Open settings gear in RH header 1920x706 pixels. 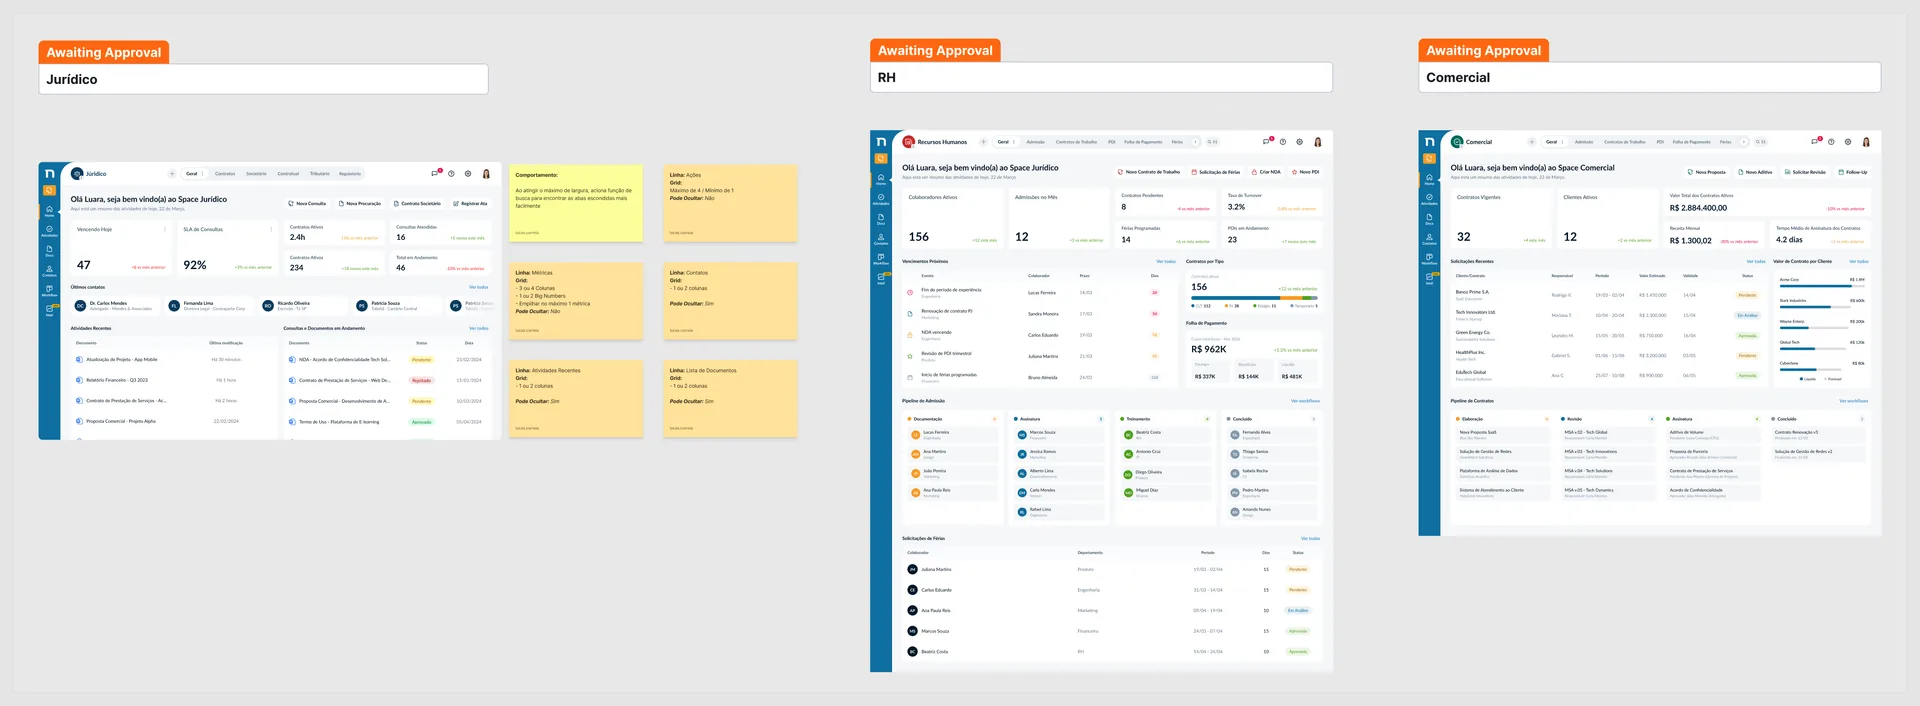click(1300, 142)
